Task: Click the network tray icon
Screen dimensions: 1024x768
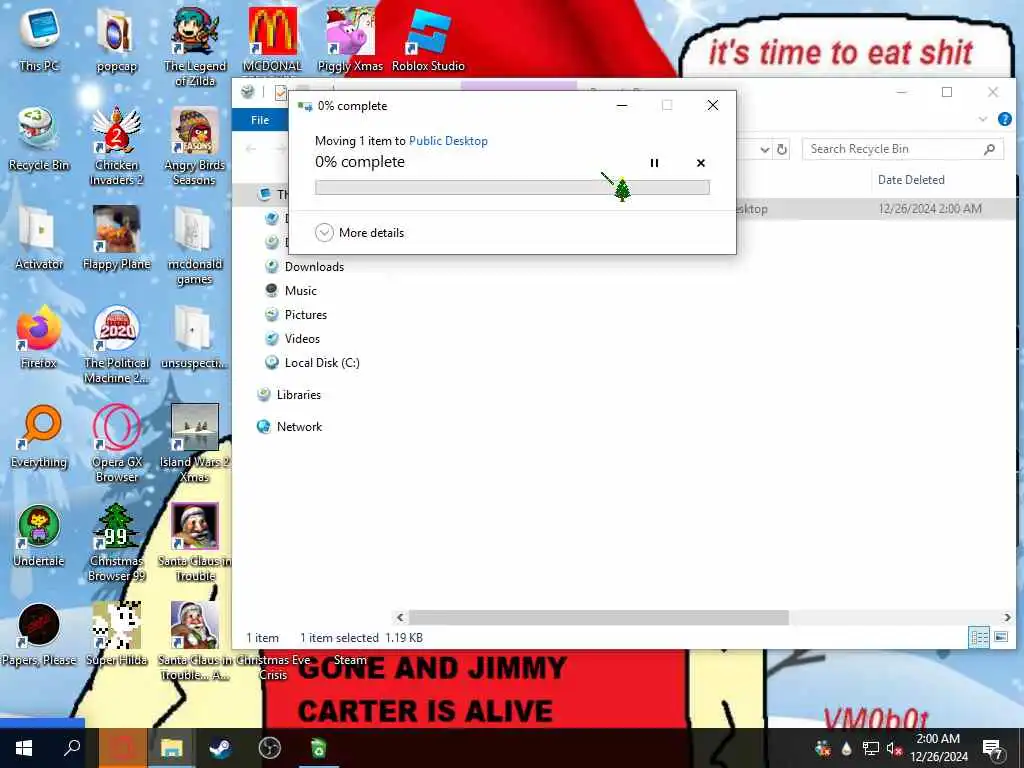Action: click(x=871, y=748)
